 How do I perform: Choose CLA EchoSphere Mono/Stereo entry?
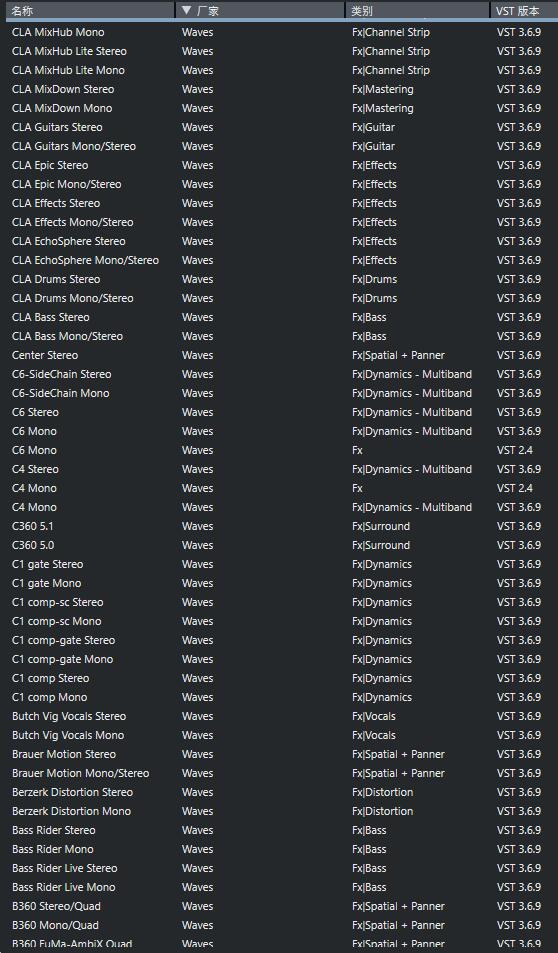282,260
